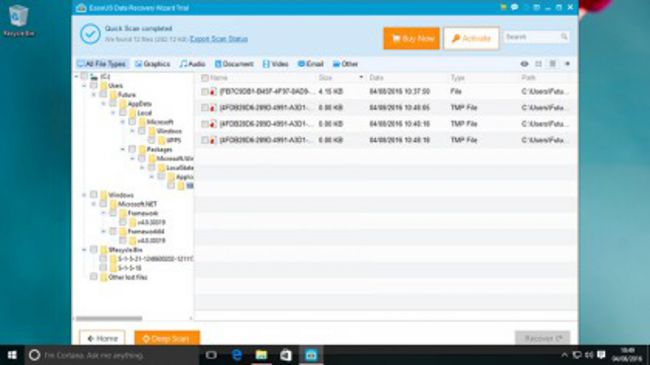This screenshot has width=650, height=365.
Task: Check the $Recycle.Bin folder checkbox
Action: tap(94, 250)
